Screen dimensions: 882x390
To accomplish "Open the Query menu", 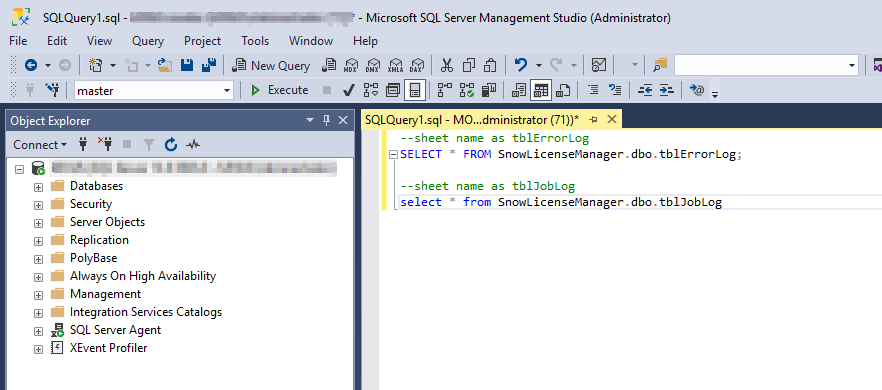I will tap(148, 41).
